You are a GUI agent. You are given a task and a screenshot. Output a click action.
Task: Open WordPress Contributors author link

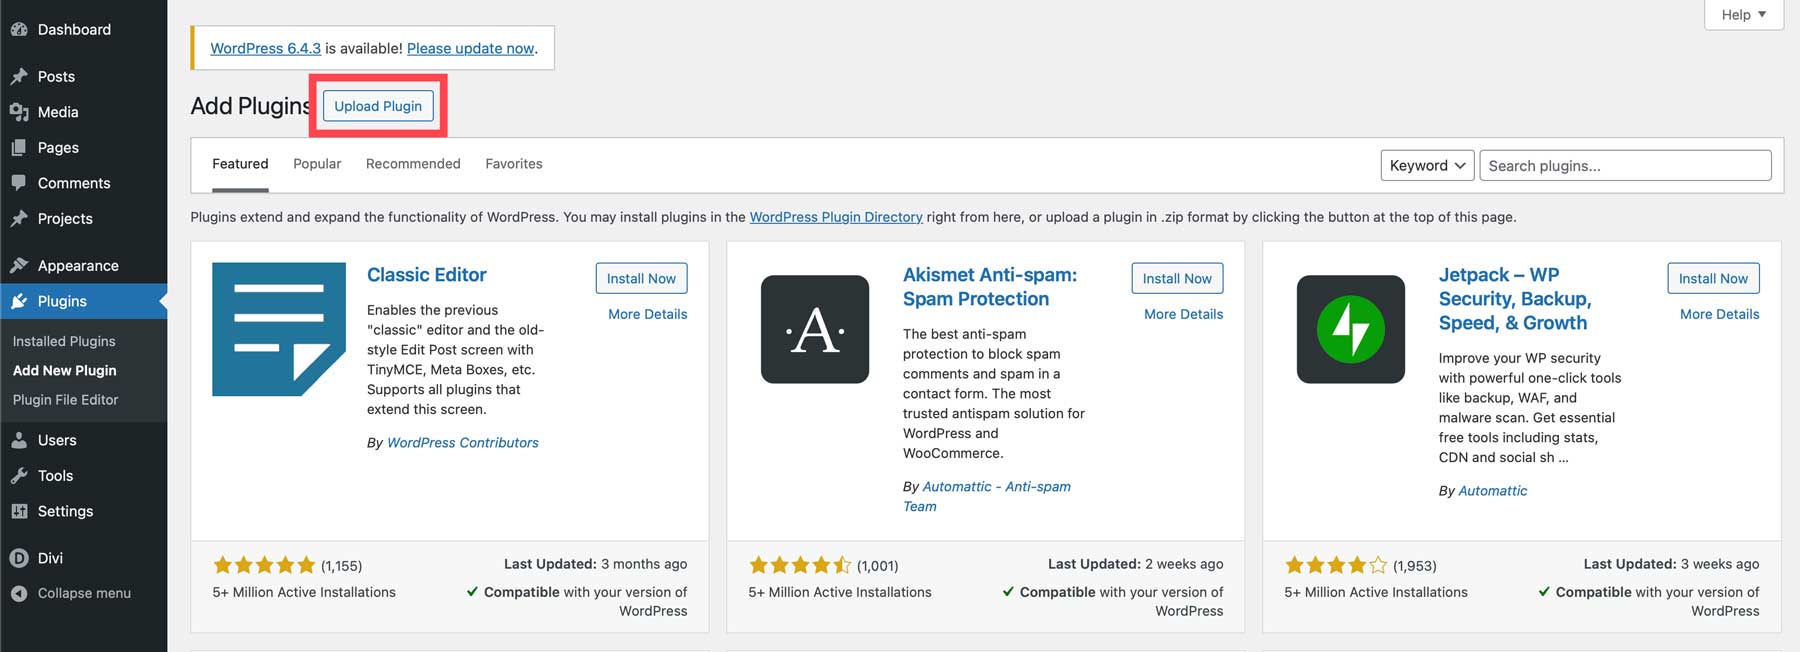point(463,443)
